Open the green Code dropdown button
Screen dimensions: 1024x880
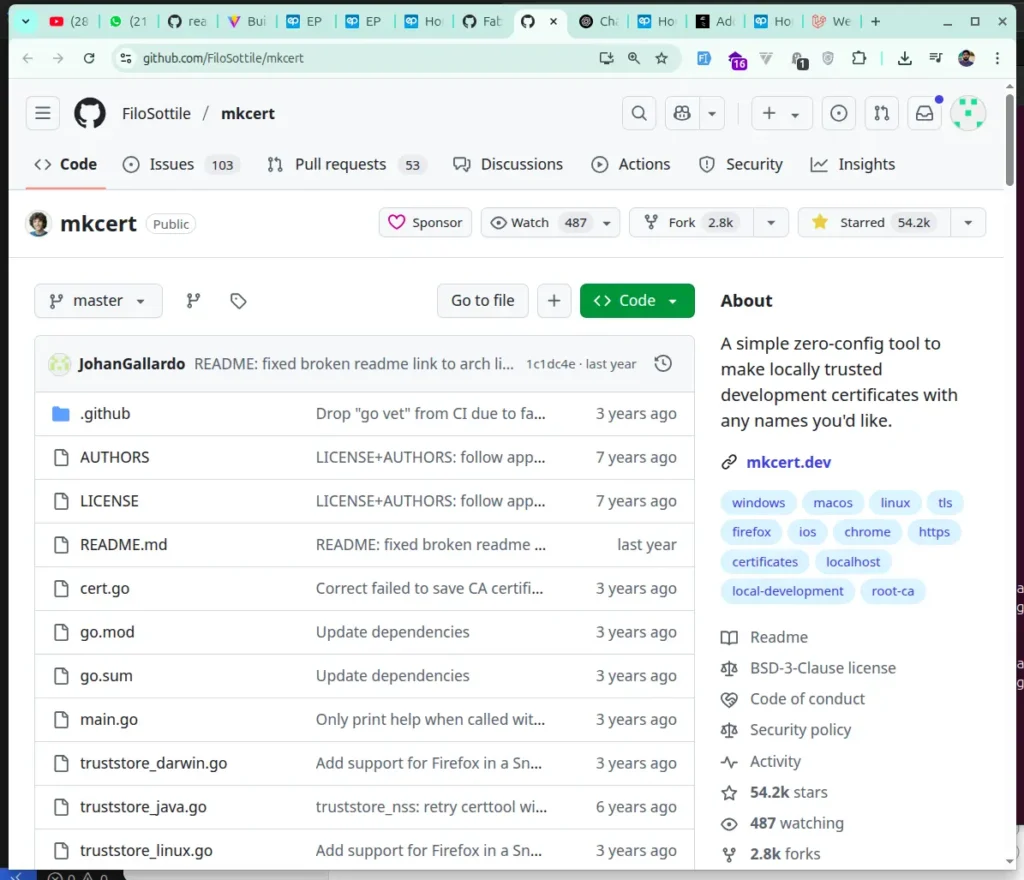coord(637,301)
